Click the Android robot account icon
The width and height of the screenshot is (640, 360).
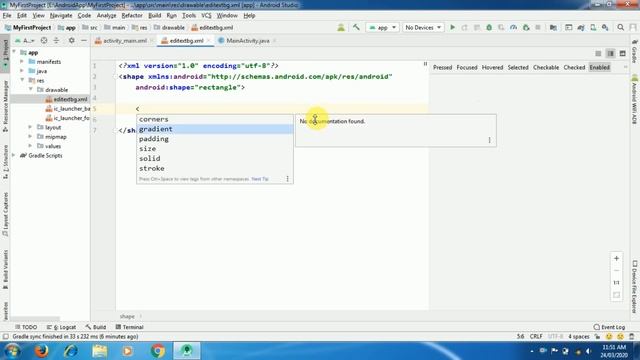[341, 27]
